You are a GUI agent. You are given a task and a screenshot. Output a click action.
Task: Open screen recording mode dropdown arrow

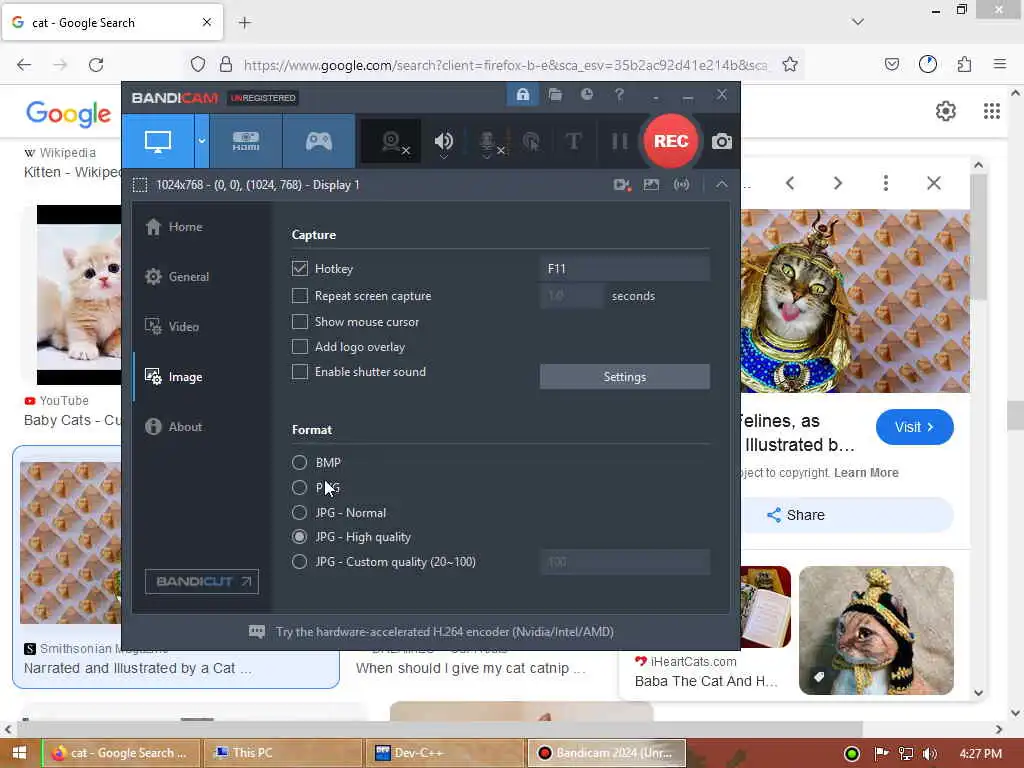202,141
